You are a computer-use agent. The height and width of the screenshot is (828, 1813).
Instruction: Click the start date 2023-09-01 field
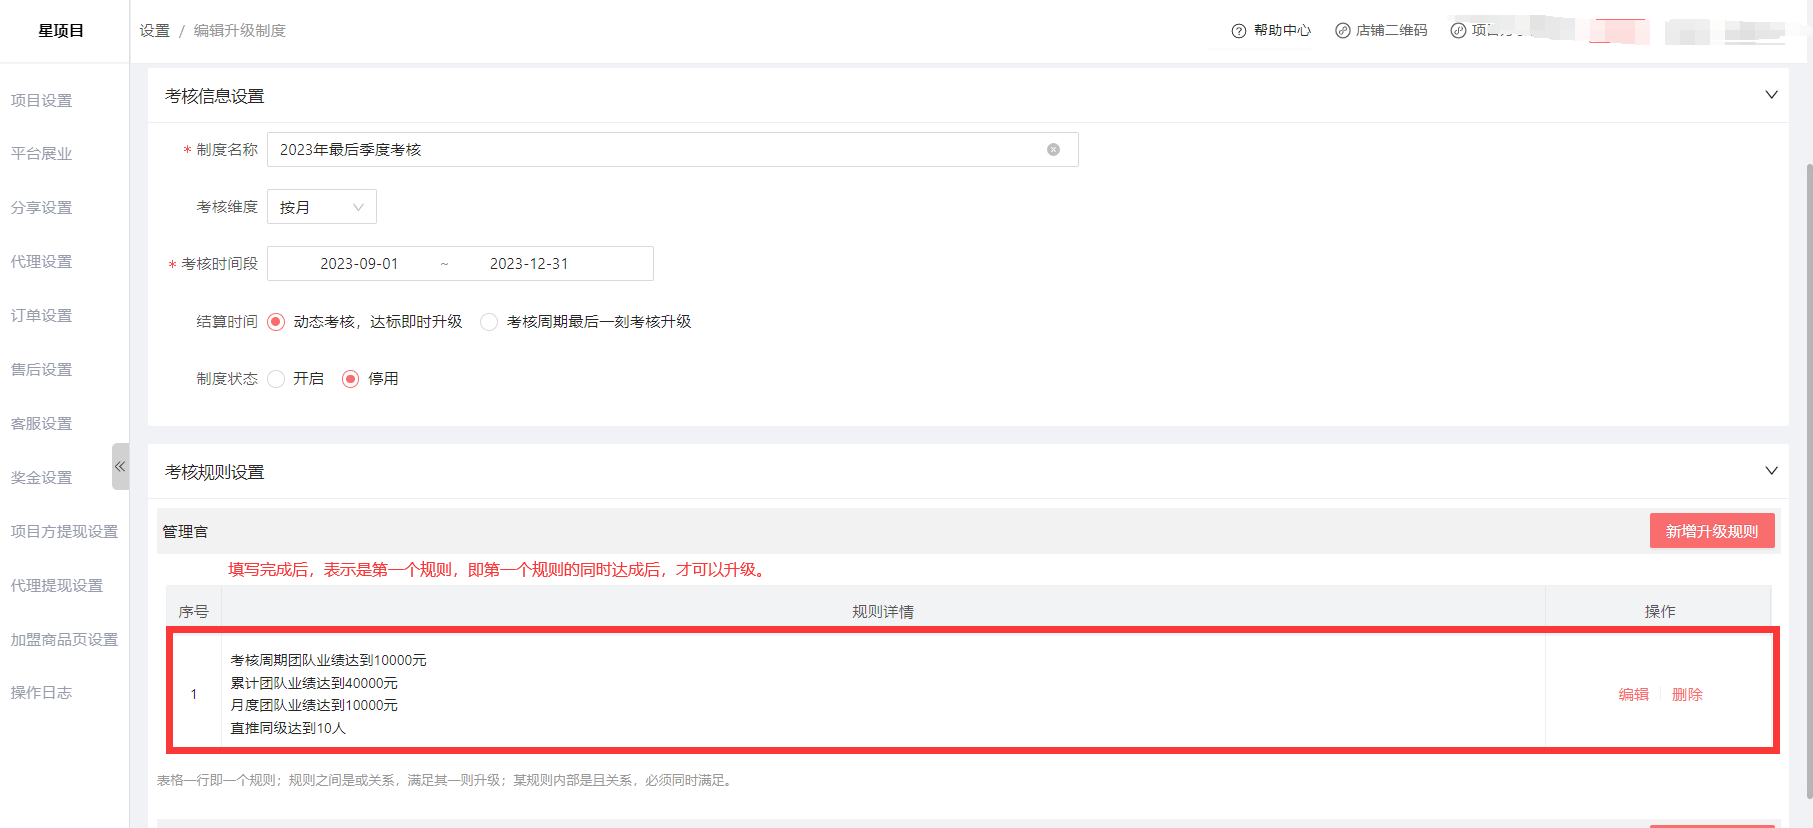pos(359,264)
